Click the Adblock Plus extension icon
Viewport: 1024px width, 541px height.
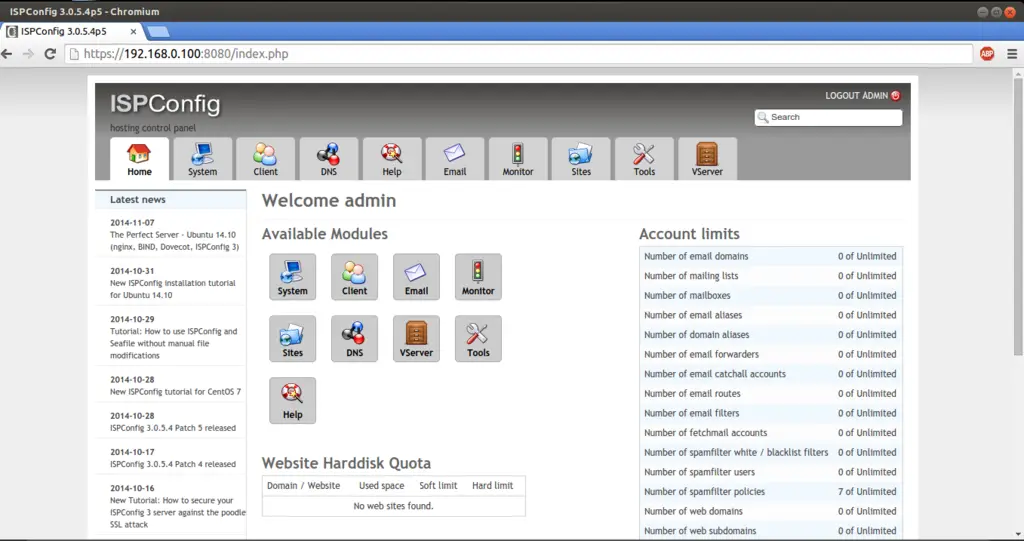tap(987, 54)
